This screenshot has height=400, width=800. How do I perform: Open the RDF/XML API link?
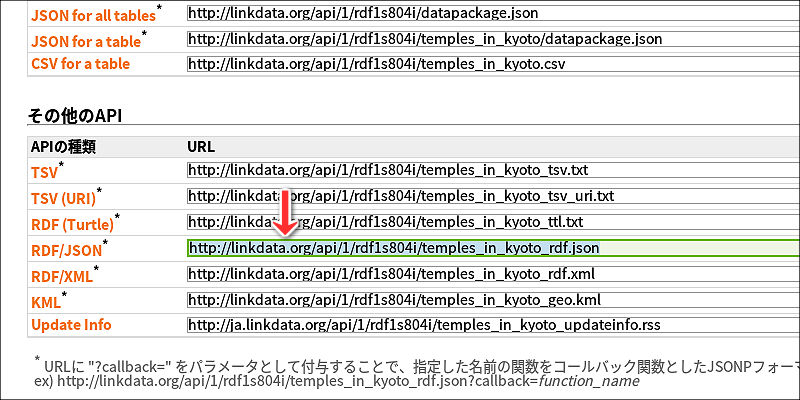pyautogui.click(x=62, y=276)
